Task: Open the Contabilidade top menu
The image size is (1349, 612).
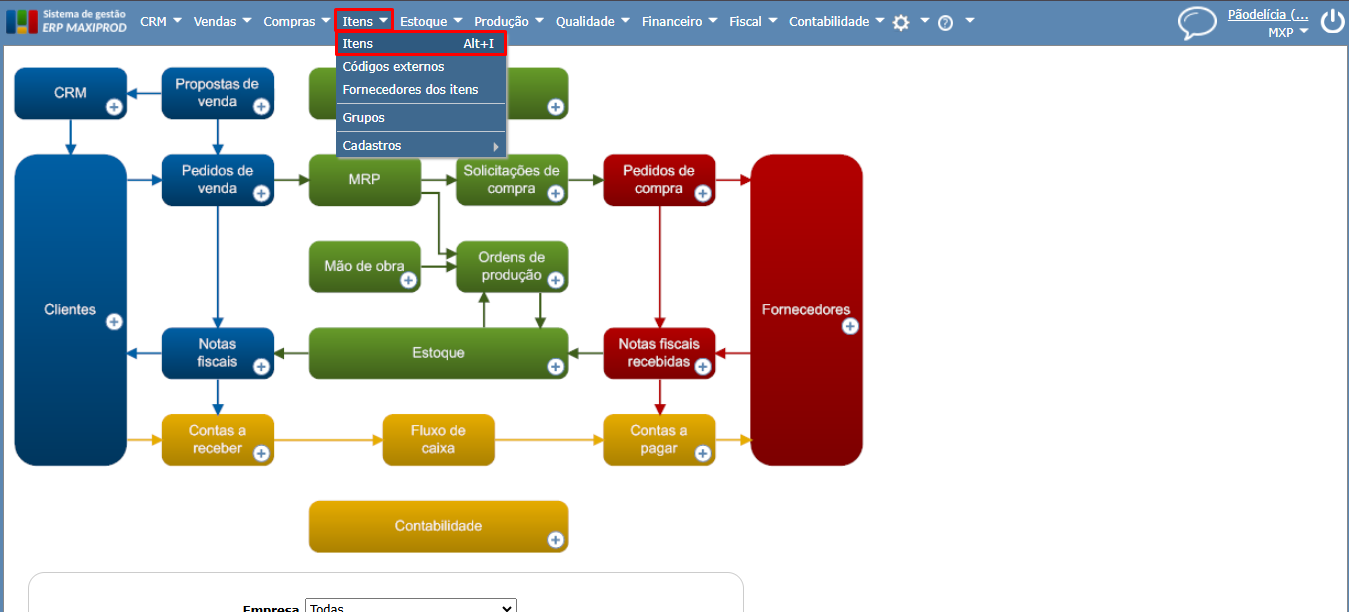Action: (x=837, y=21)
